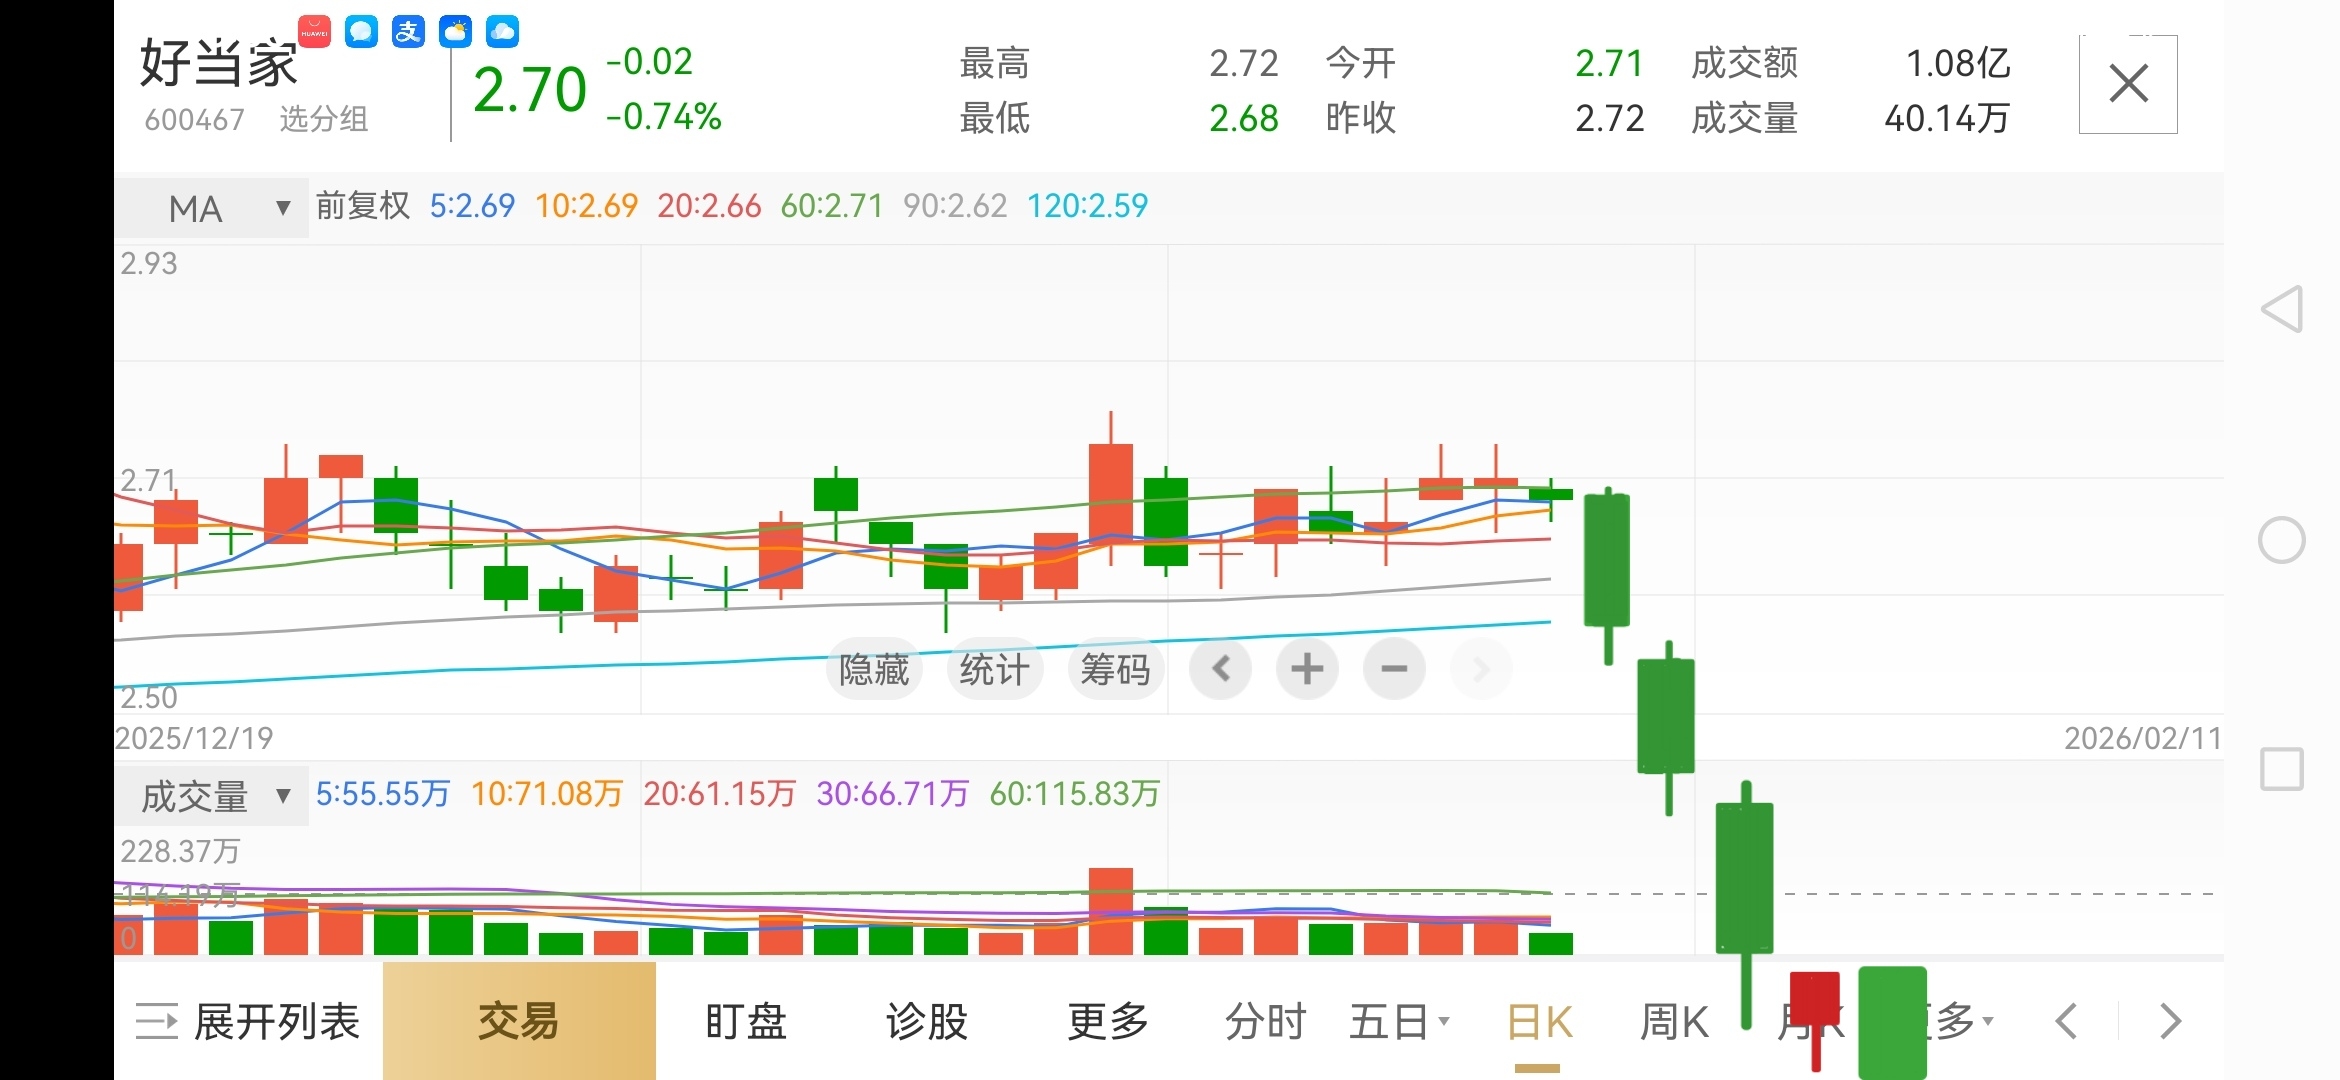This screenshot has height=1080, width=2340.
Task: Tap the gold 交易 button
Action: pyautogui.click(x=519, y=1021)
